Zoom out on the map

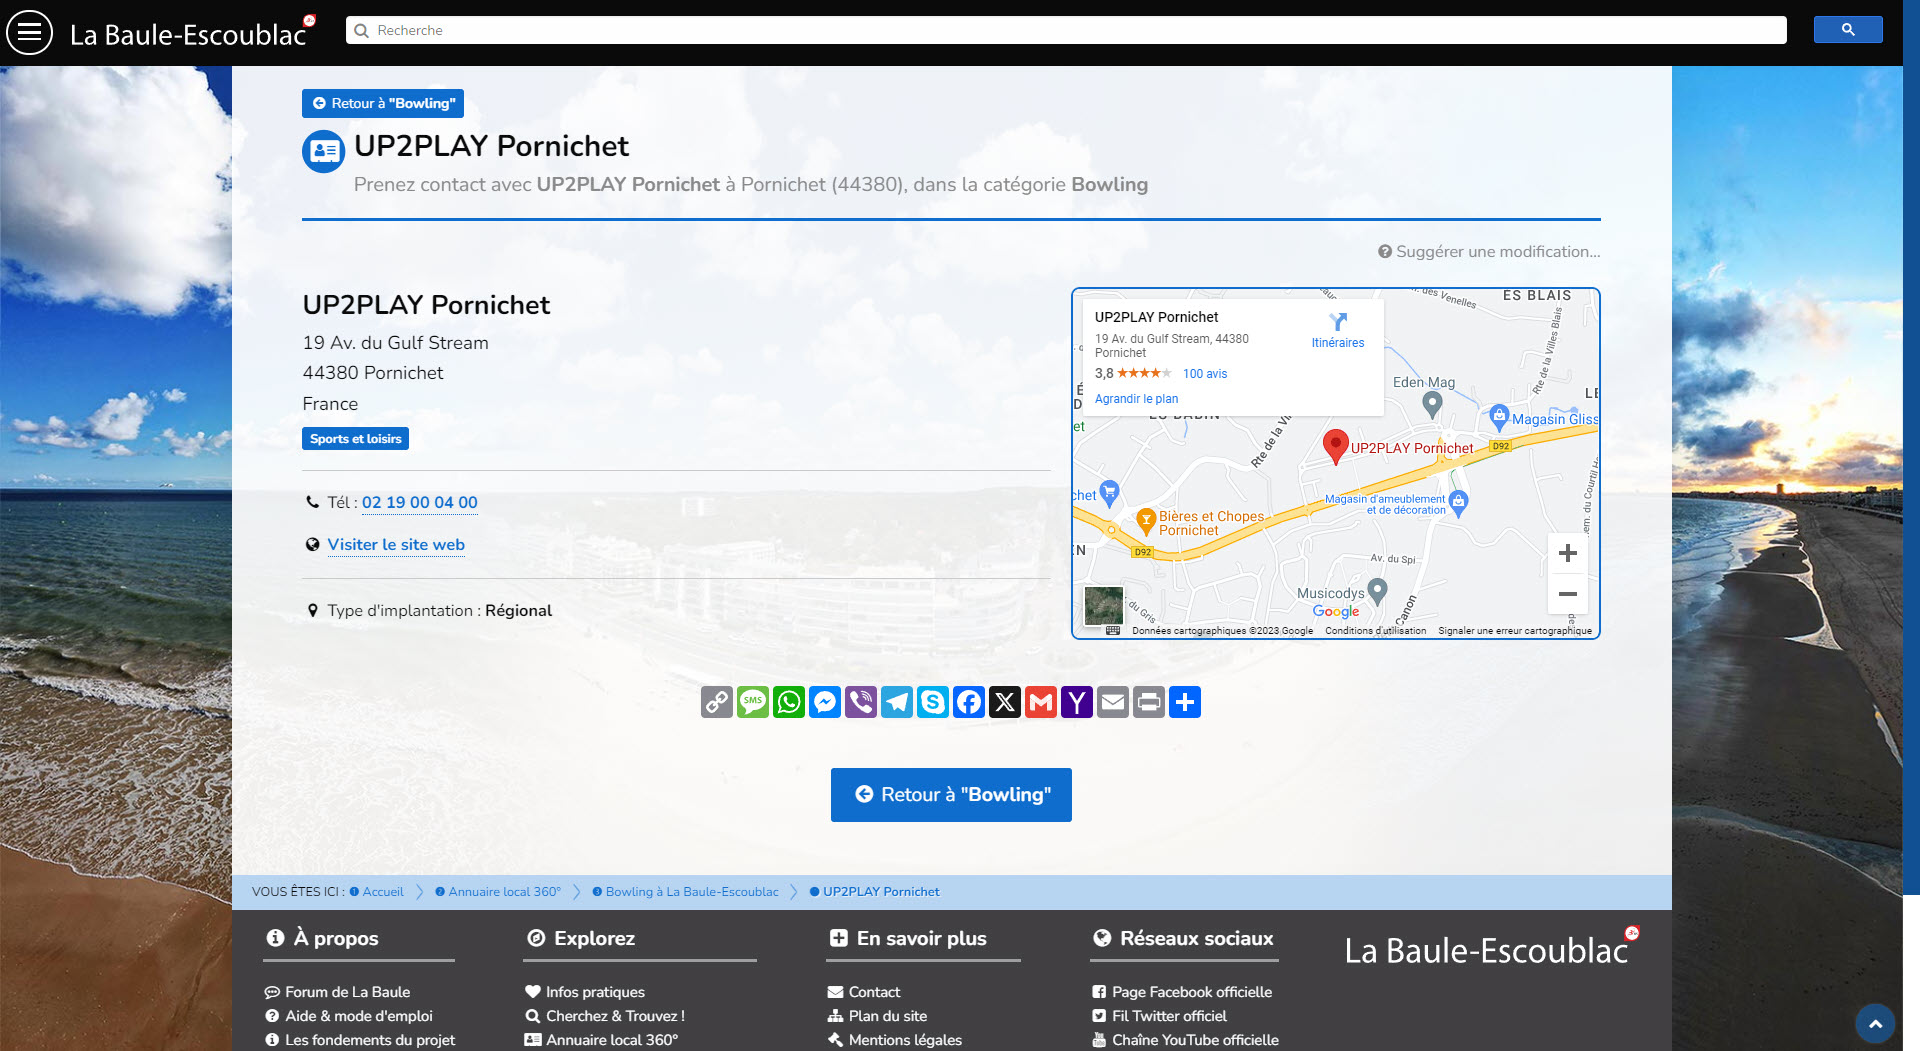coord(1567,594)
